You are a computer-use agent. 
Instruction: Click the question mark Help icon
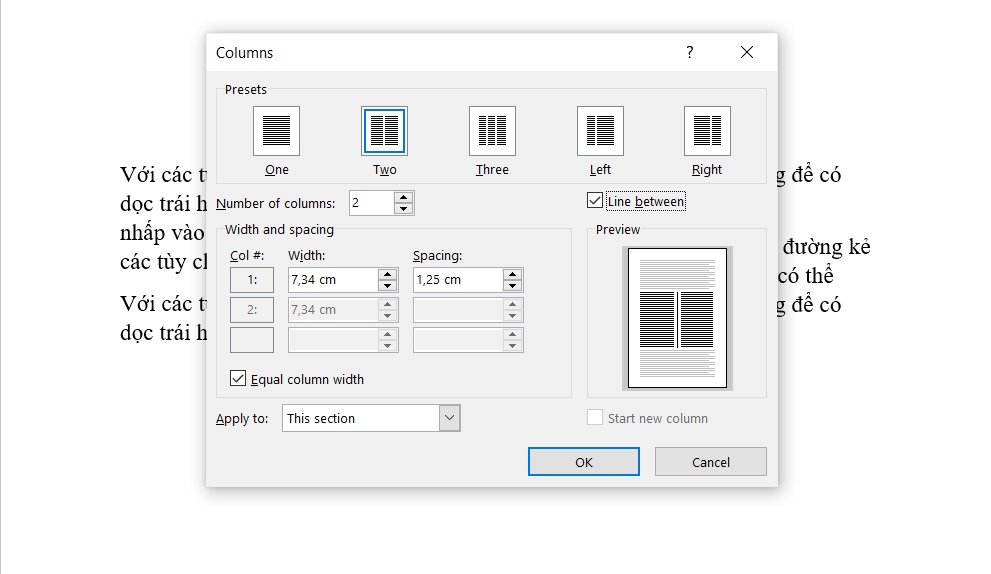[689, 53]
